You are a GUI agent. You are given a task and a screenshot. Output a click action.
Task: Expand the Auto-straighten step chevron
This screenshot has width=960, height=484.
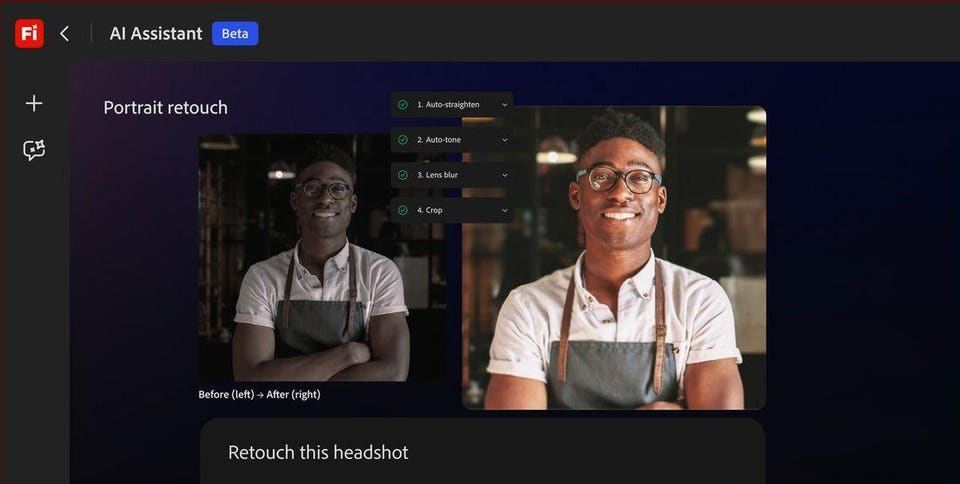pyautogui.click(x=504, y=105)
